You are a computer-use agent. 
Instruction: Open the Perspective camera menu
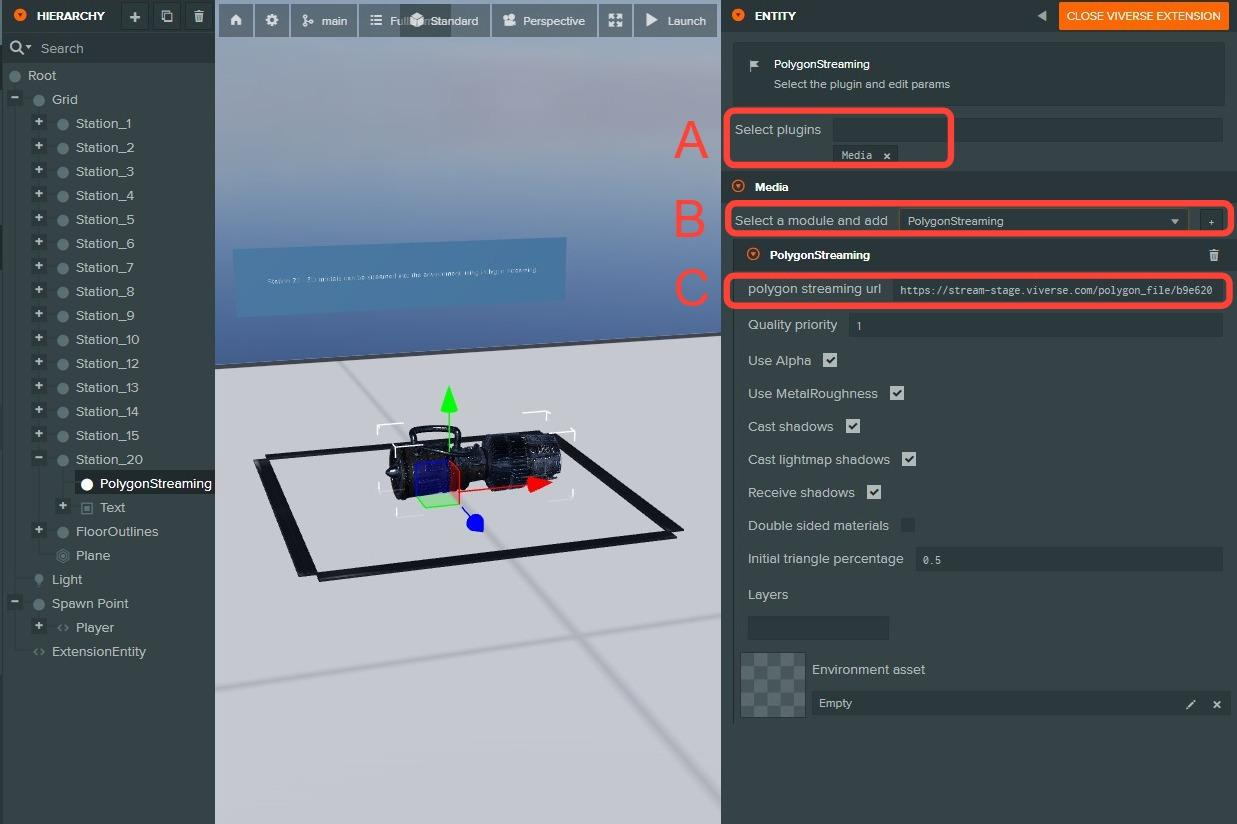pos(544,21)
